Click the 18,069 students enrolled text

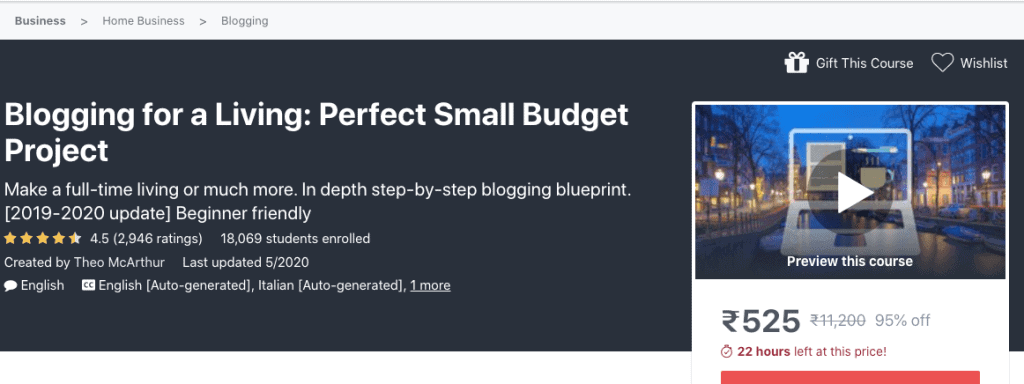295,238
